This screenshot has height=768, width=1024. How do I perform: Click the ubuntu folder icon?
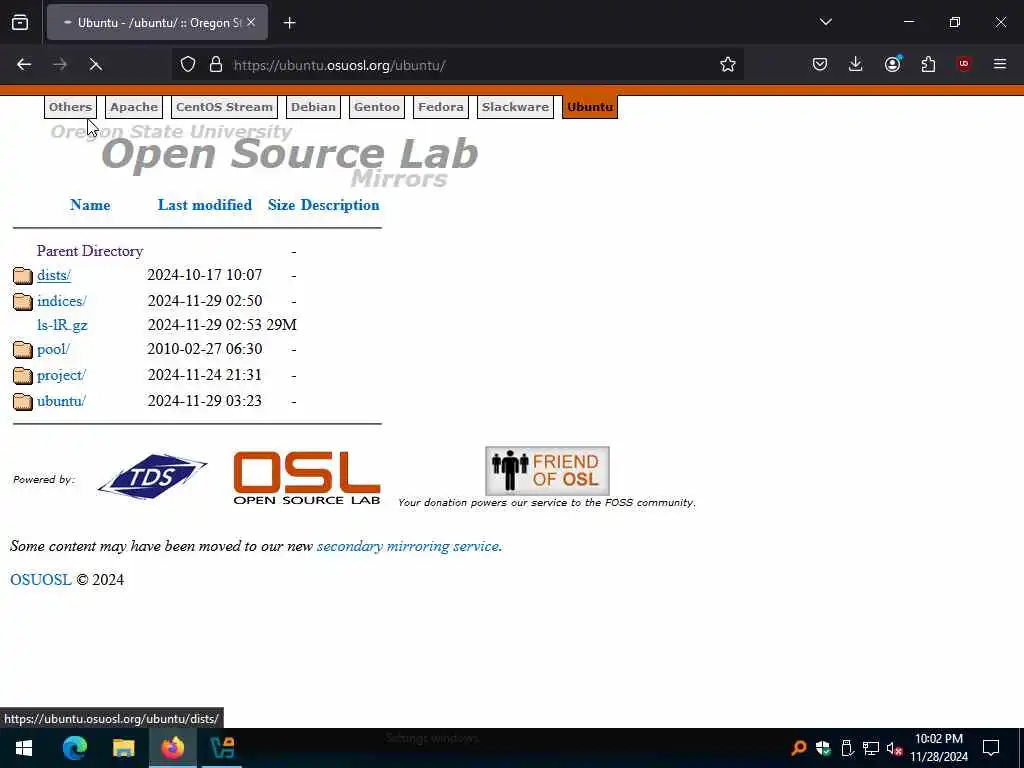[23, 401]
